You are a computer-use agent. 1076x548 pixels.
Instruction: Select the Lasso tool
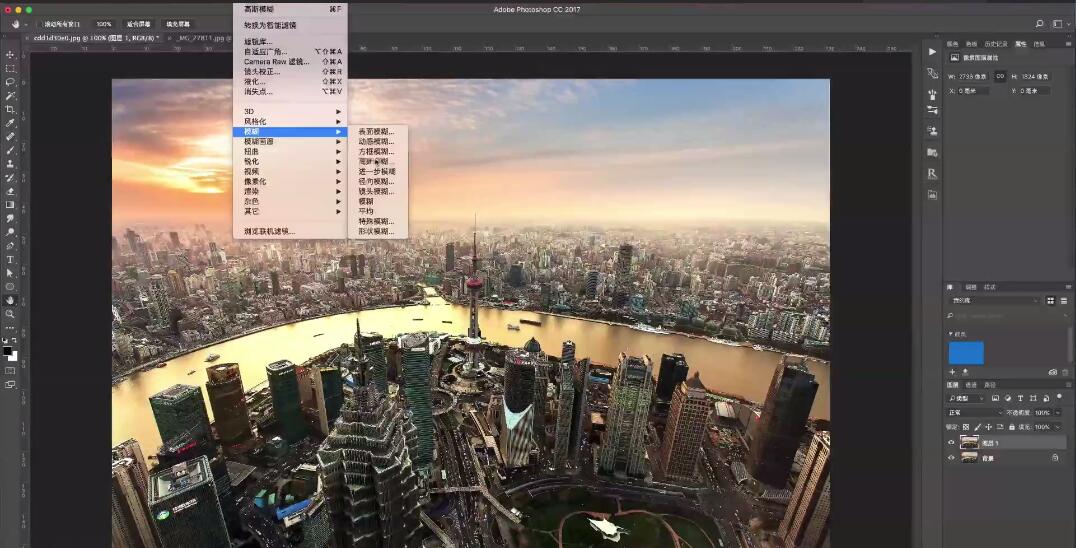10,82
